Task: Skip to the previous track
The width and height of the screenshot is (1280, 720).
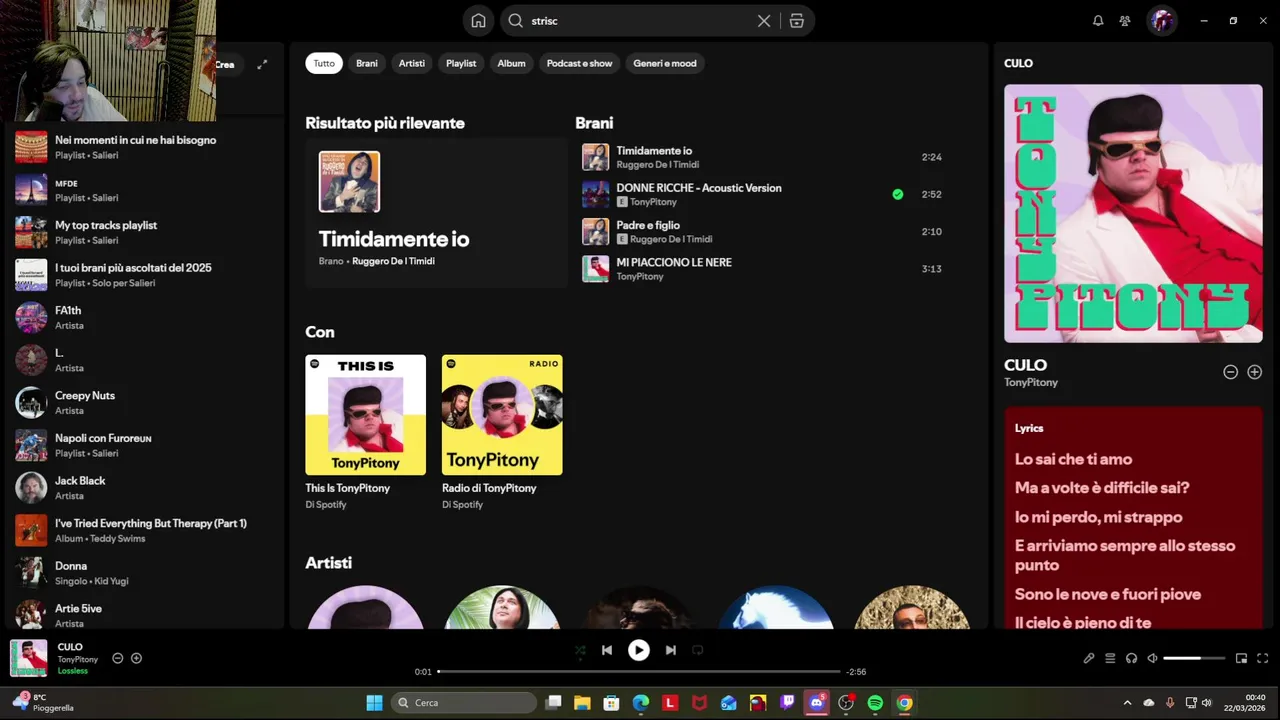Action: pyautogui.click(x=606, y=650)
